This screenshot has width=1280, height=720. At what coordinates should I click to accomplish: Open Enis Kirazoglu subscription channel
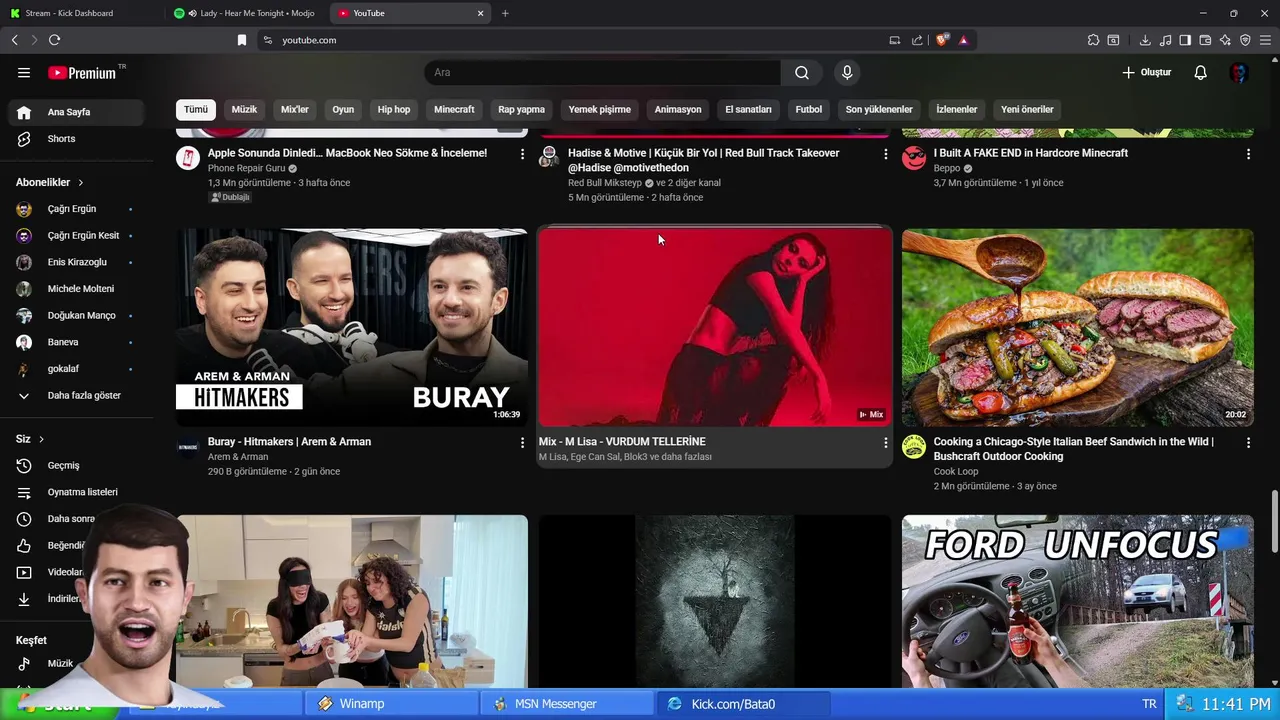pyautogui.click(x=77, y=262)
